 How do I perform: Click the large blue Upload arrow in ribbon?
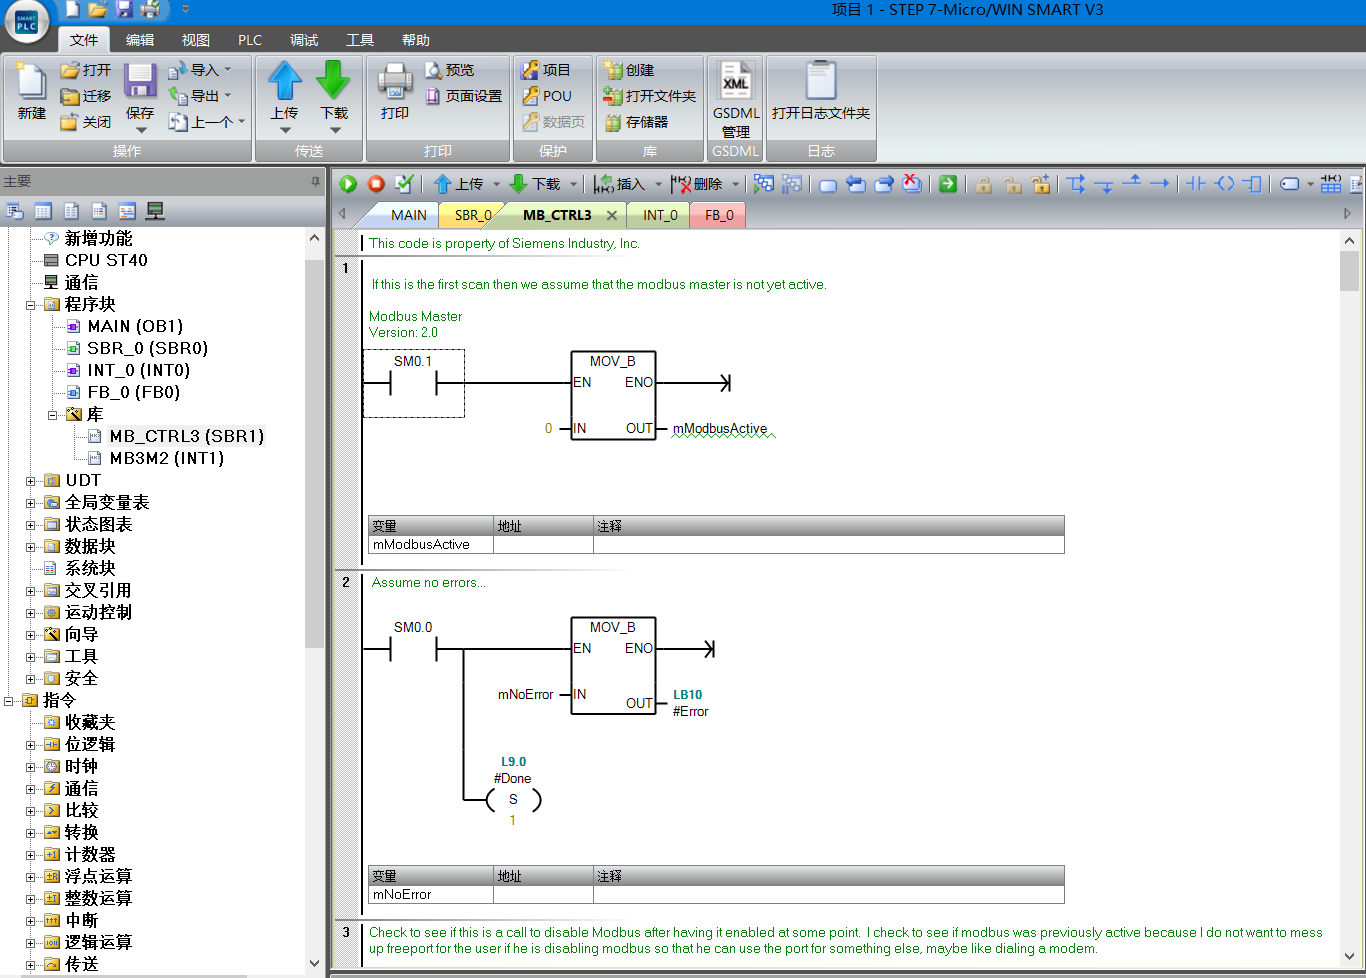coord(285,82)
